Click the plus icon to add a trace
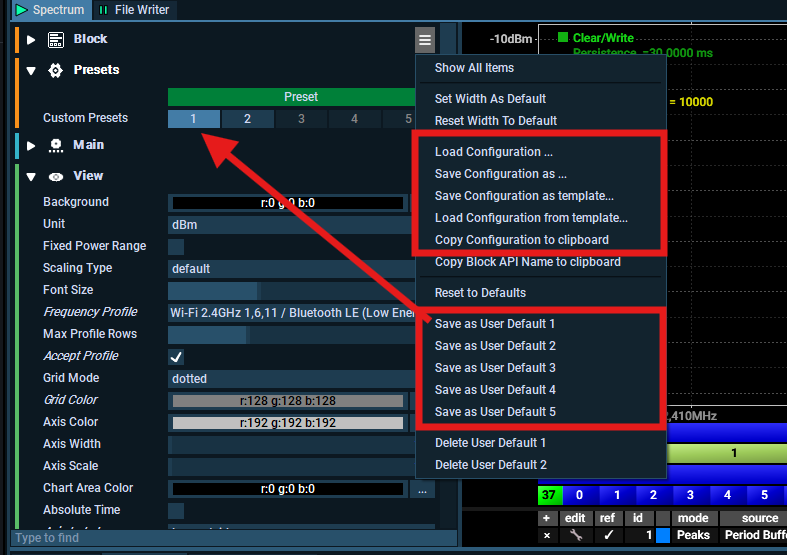787x555 pixels. pyautogui.click(x=546, y=518)
